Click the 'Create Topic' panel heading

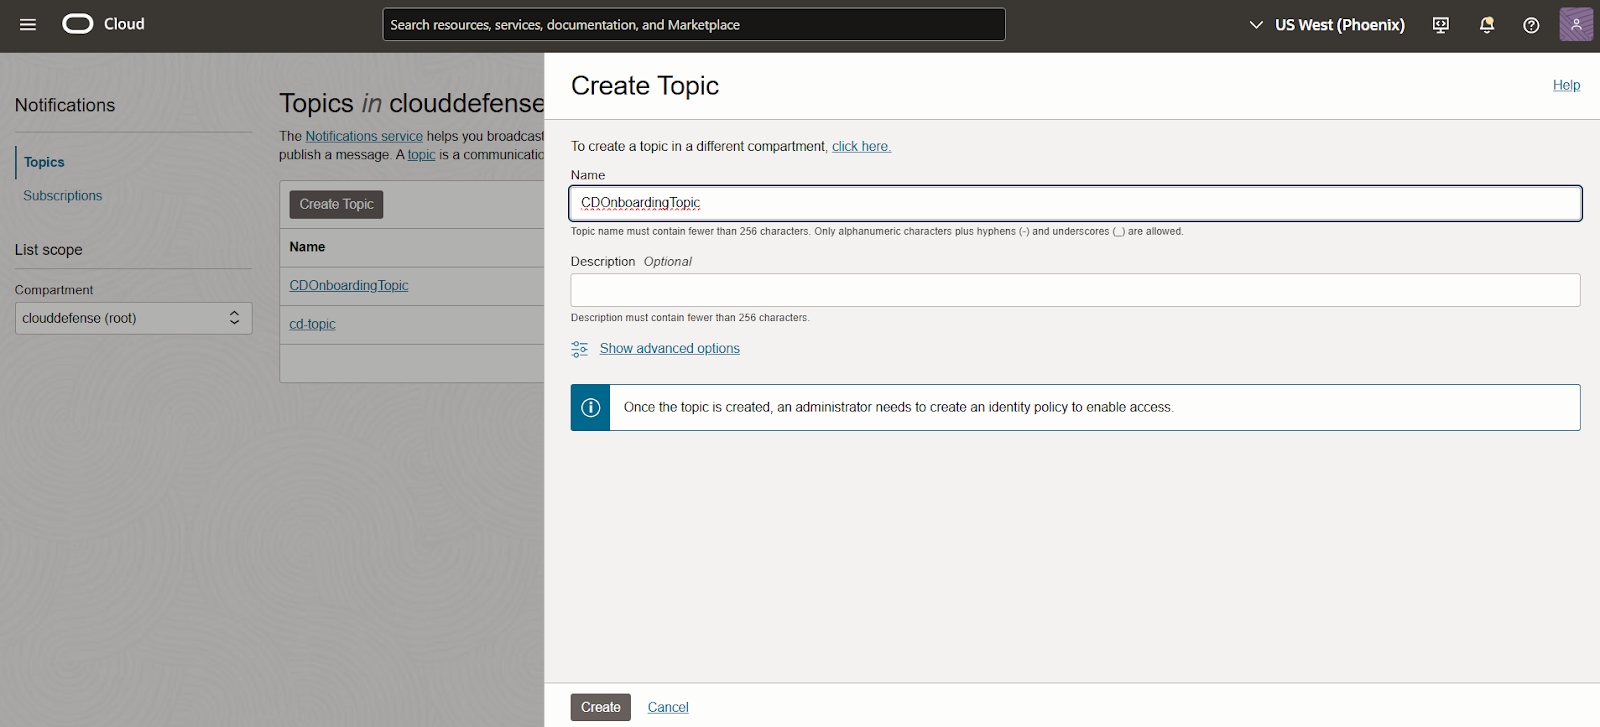pyautogui.click(x=645, y=86)
